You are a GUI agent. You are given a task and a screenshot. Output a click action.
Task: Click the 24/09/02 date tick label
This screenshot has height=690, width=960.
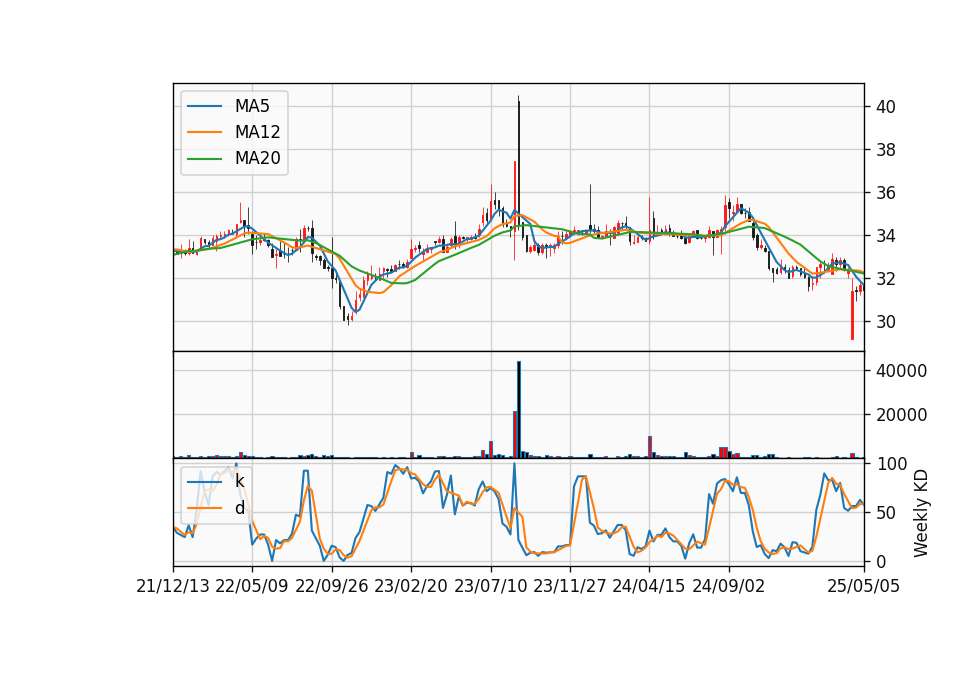(x=729, y=586)
